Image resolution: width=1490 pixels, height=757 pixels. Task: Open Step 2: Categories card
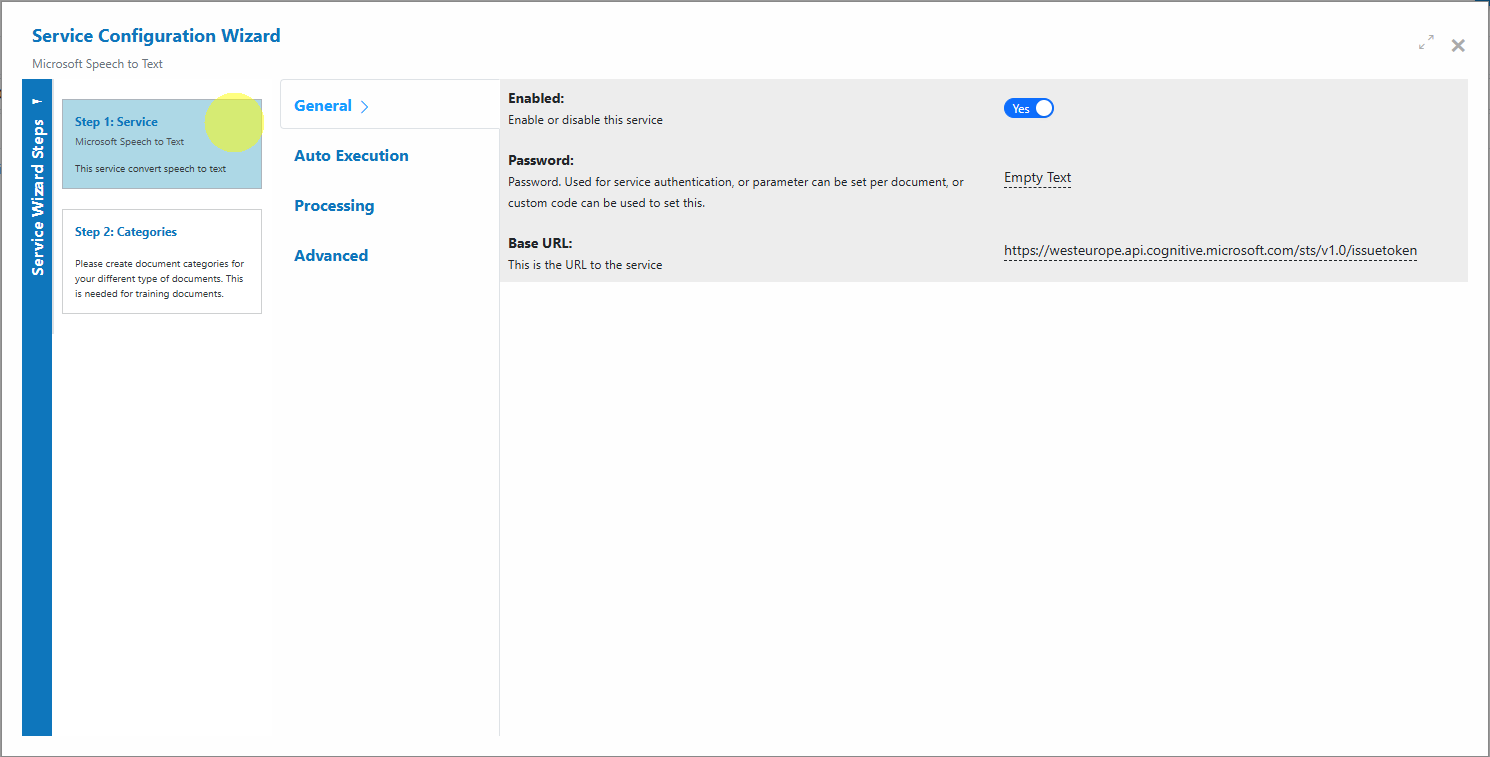click(x=162, y=261)
